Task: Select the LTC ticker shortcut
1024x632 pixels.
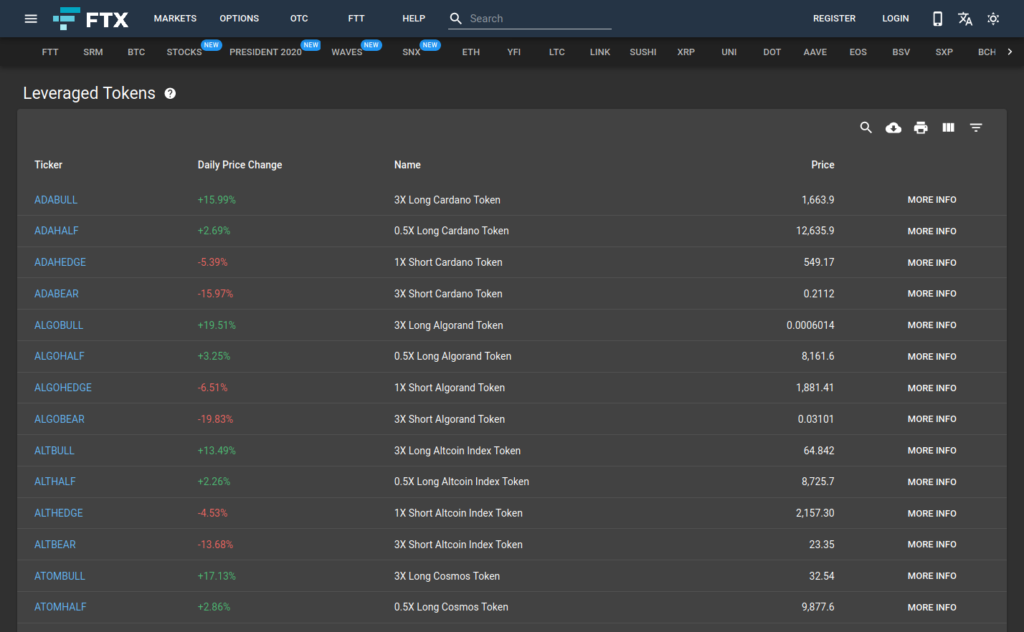Action: tap(556, 52)
